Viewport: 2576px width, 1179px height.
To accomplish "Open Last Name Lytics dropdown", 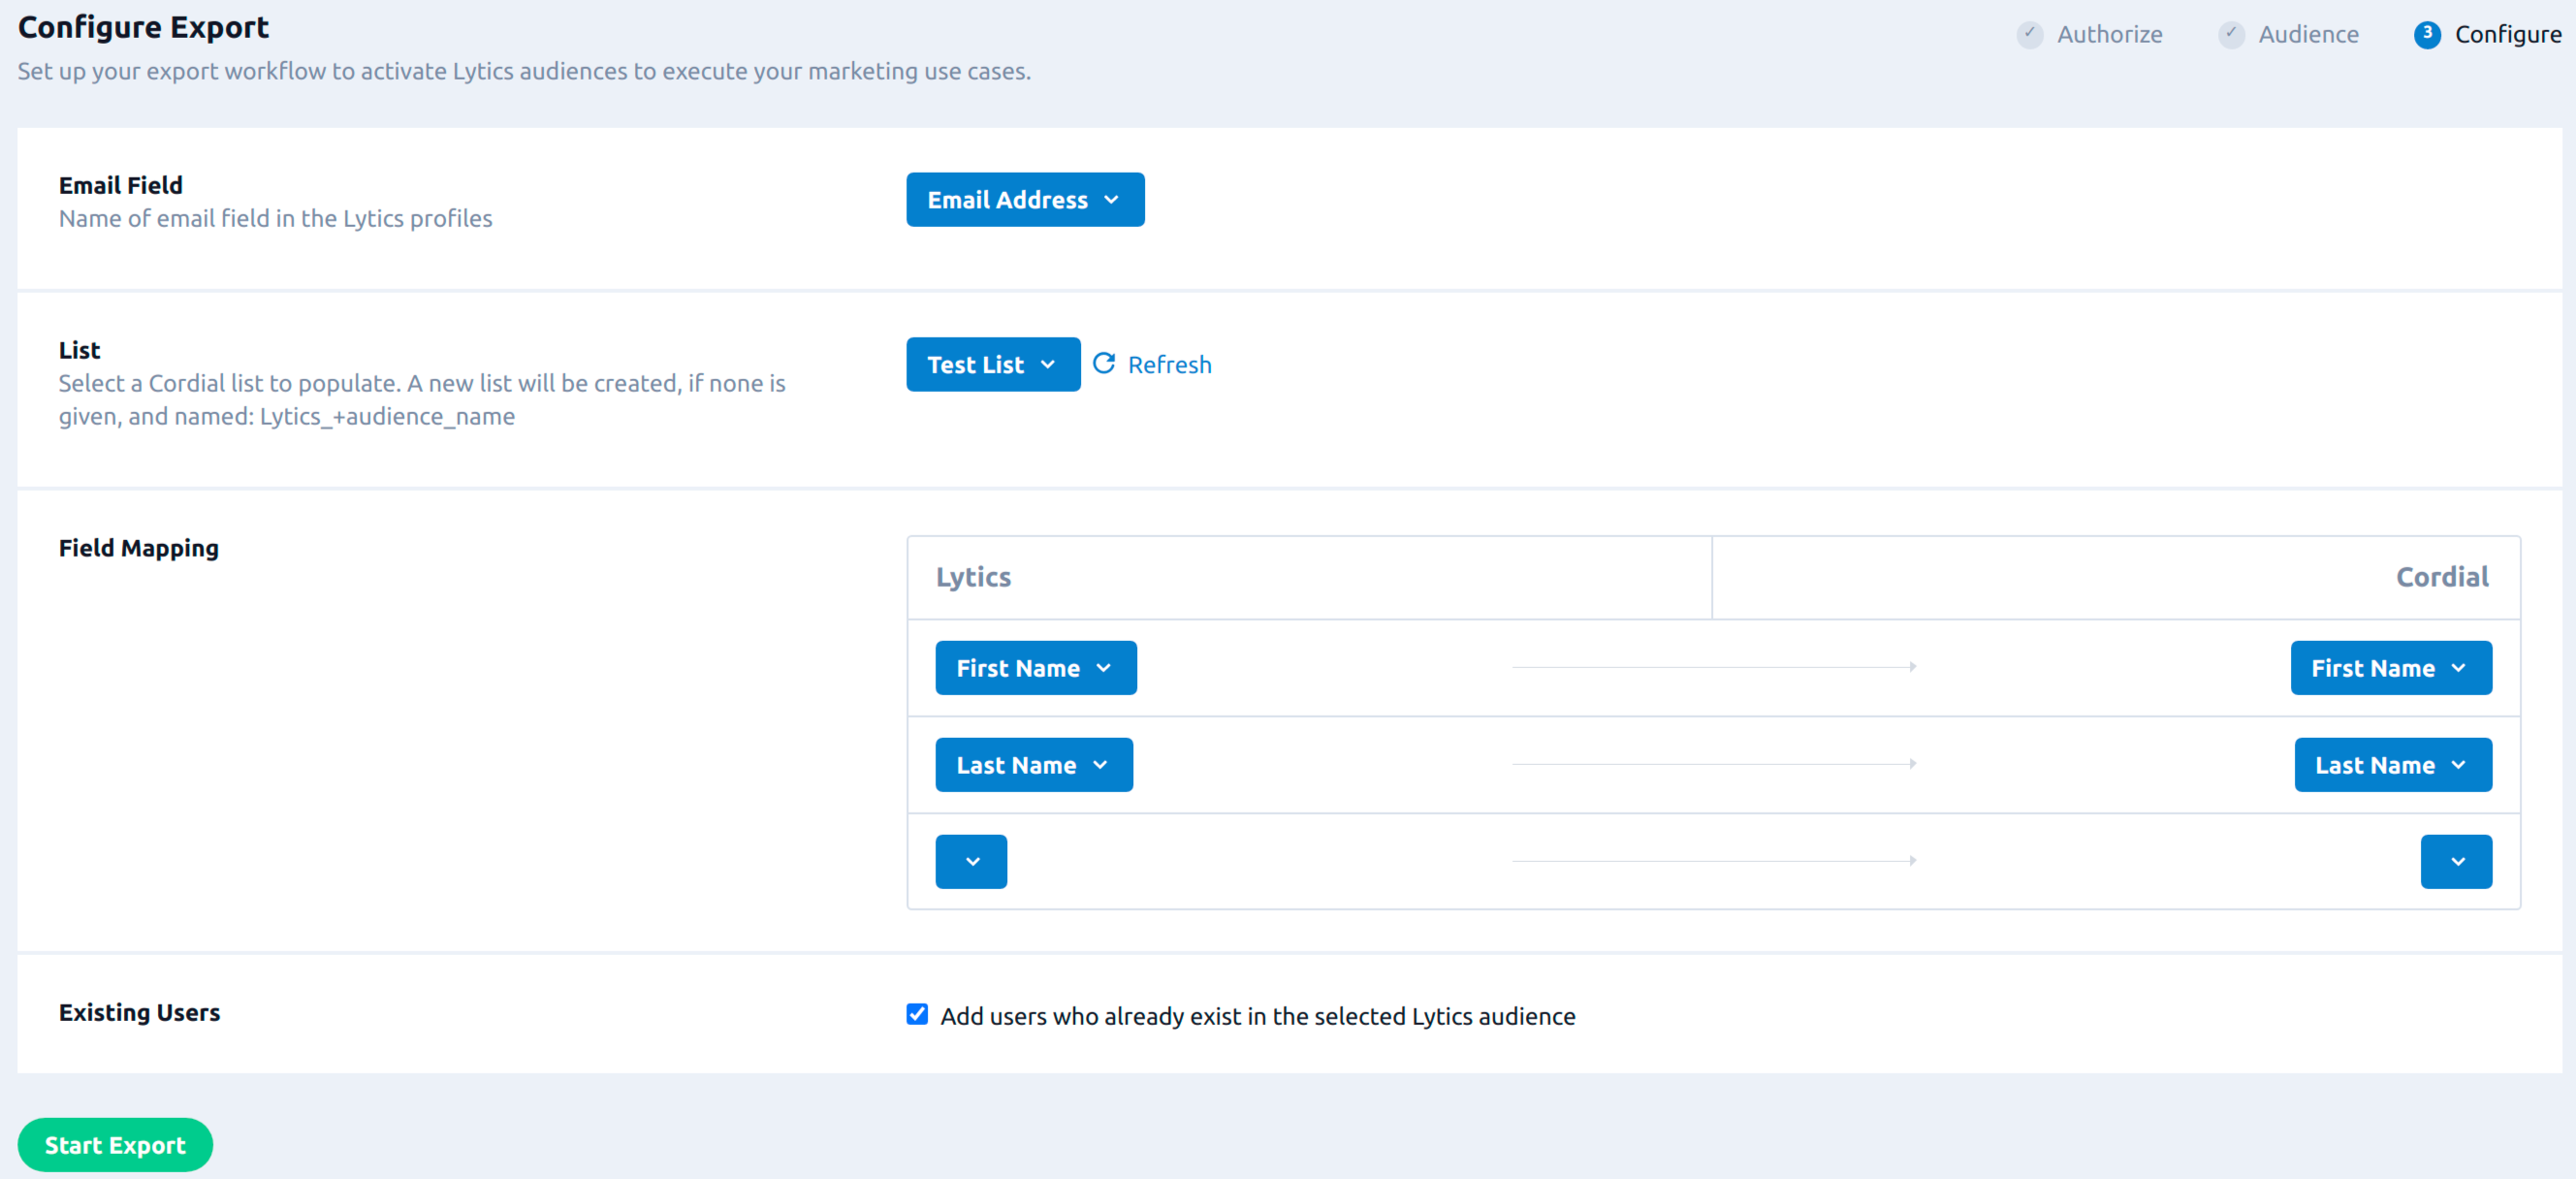I will coord(1030,764).
